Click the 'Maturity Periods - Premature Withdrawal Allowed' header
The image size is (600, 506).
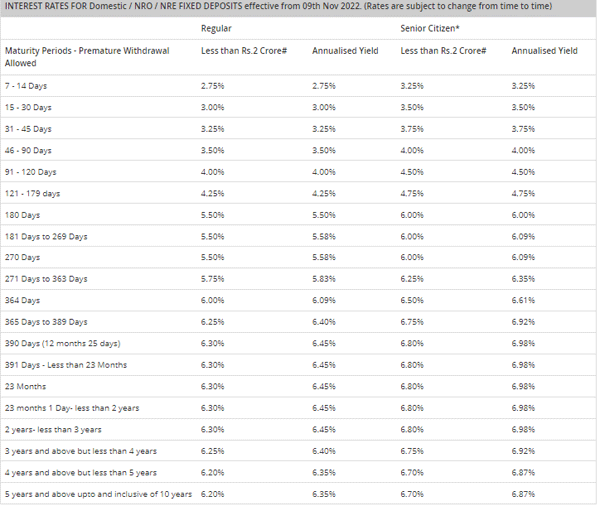click(87, 55)
